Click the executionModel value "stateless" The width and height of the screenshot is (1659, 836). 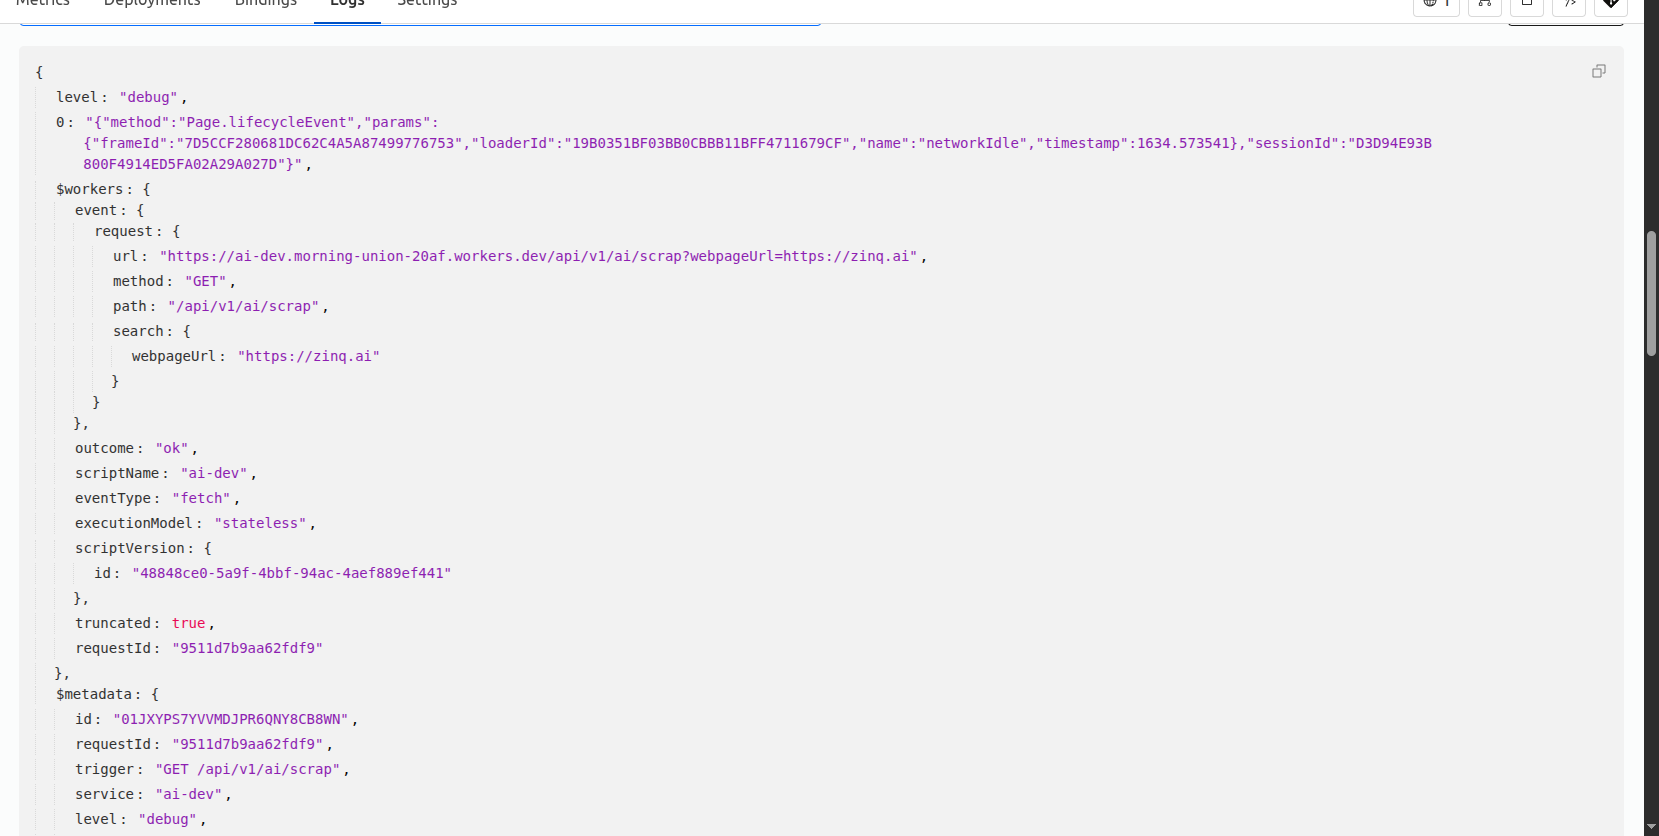click(261, 523)
